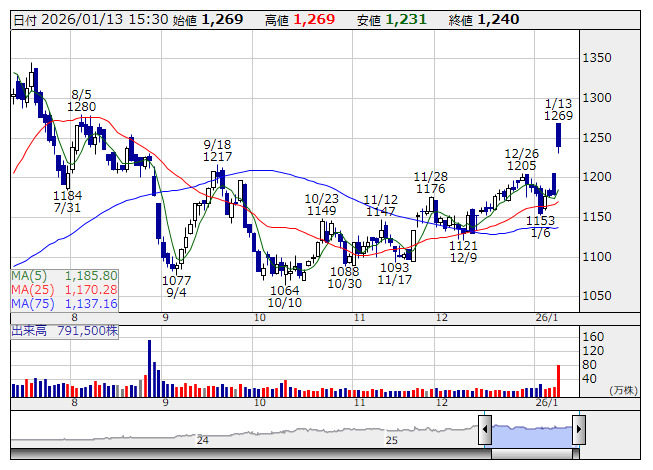Click the 9/18 1217 peak label
This screenshot has width=653, height=470.
(217, 151)
